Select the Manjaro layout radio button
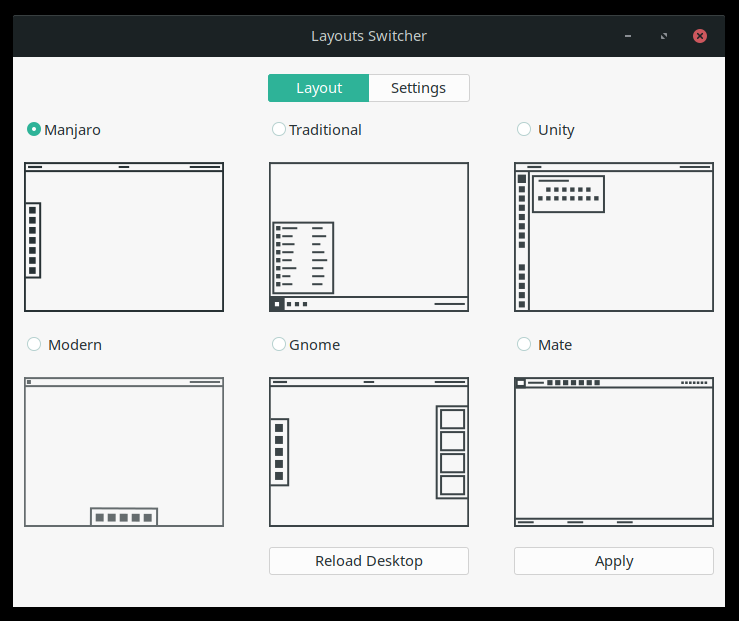The width and height of the screenshot is (739, 621). [x=34, y=129]
